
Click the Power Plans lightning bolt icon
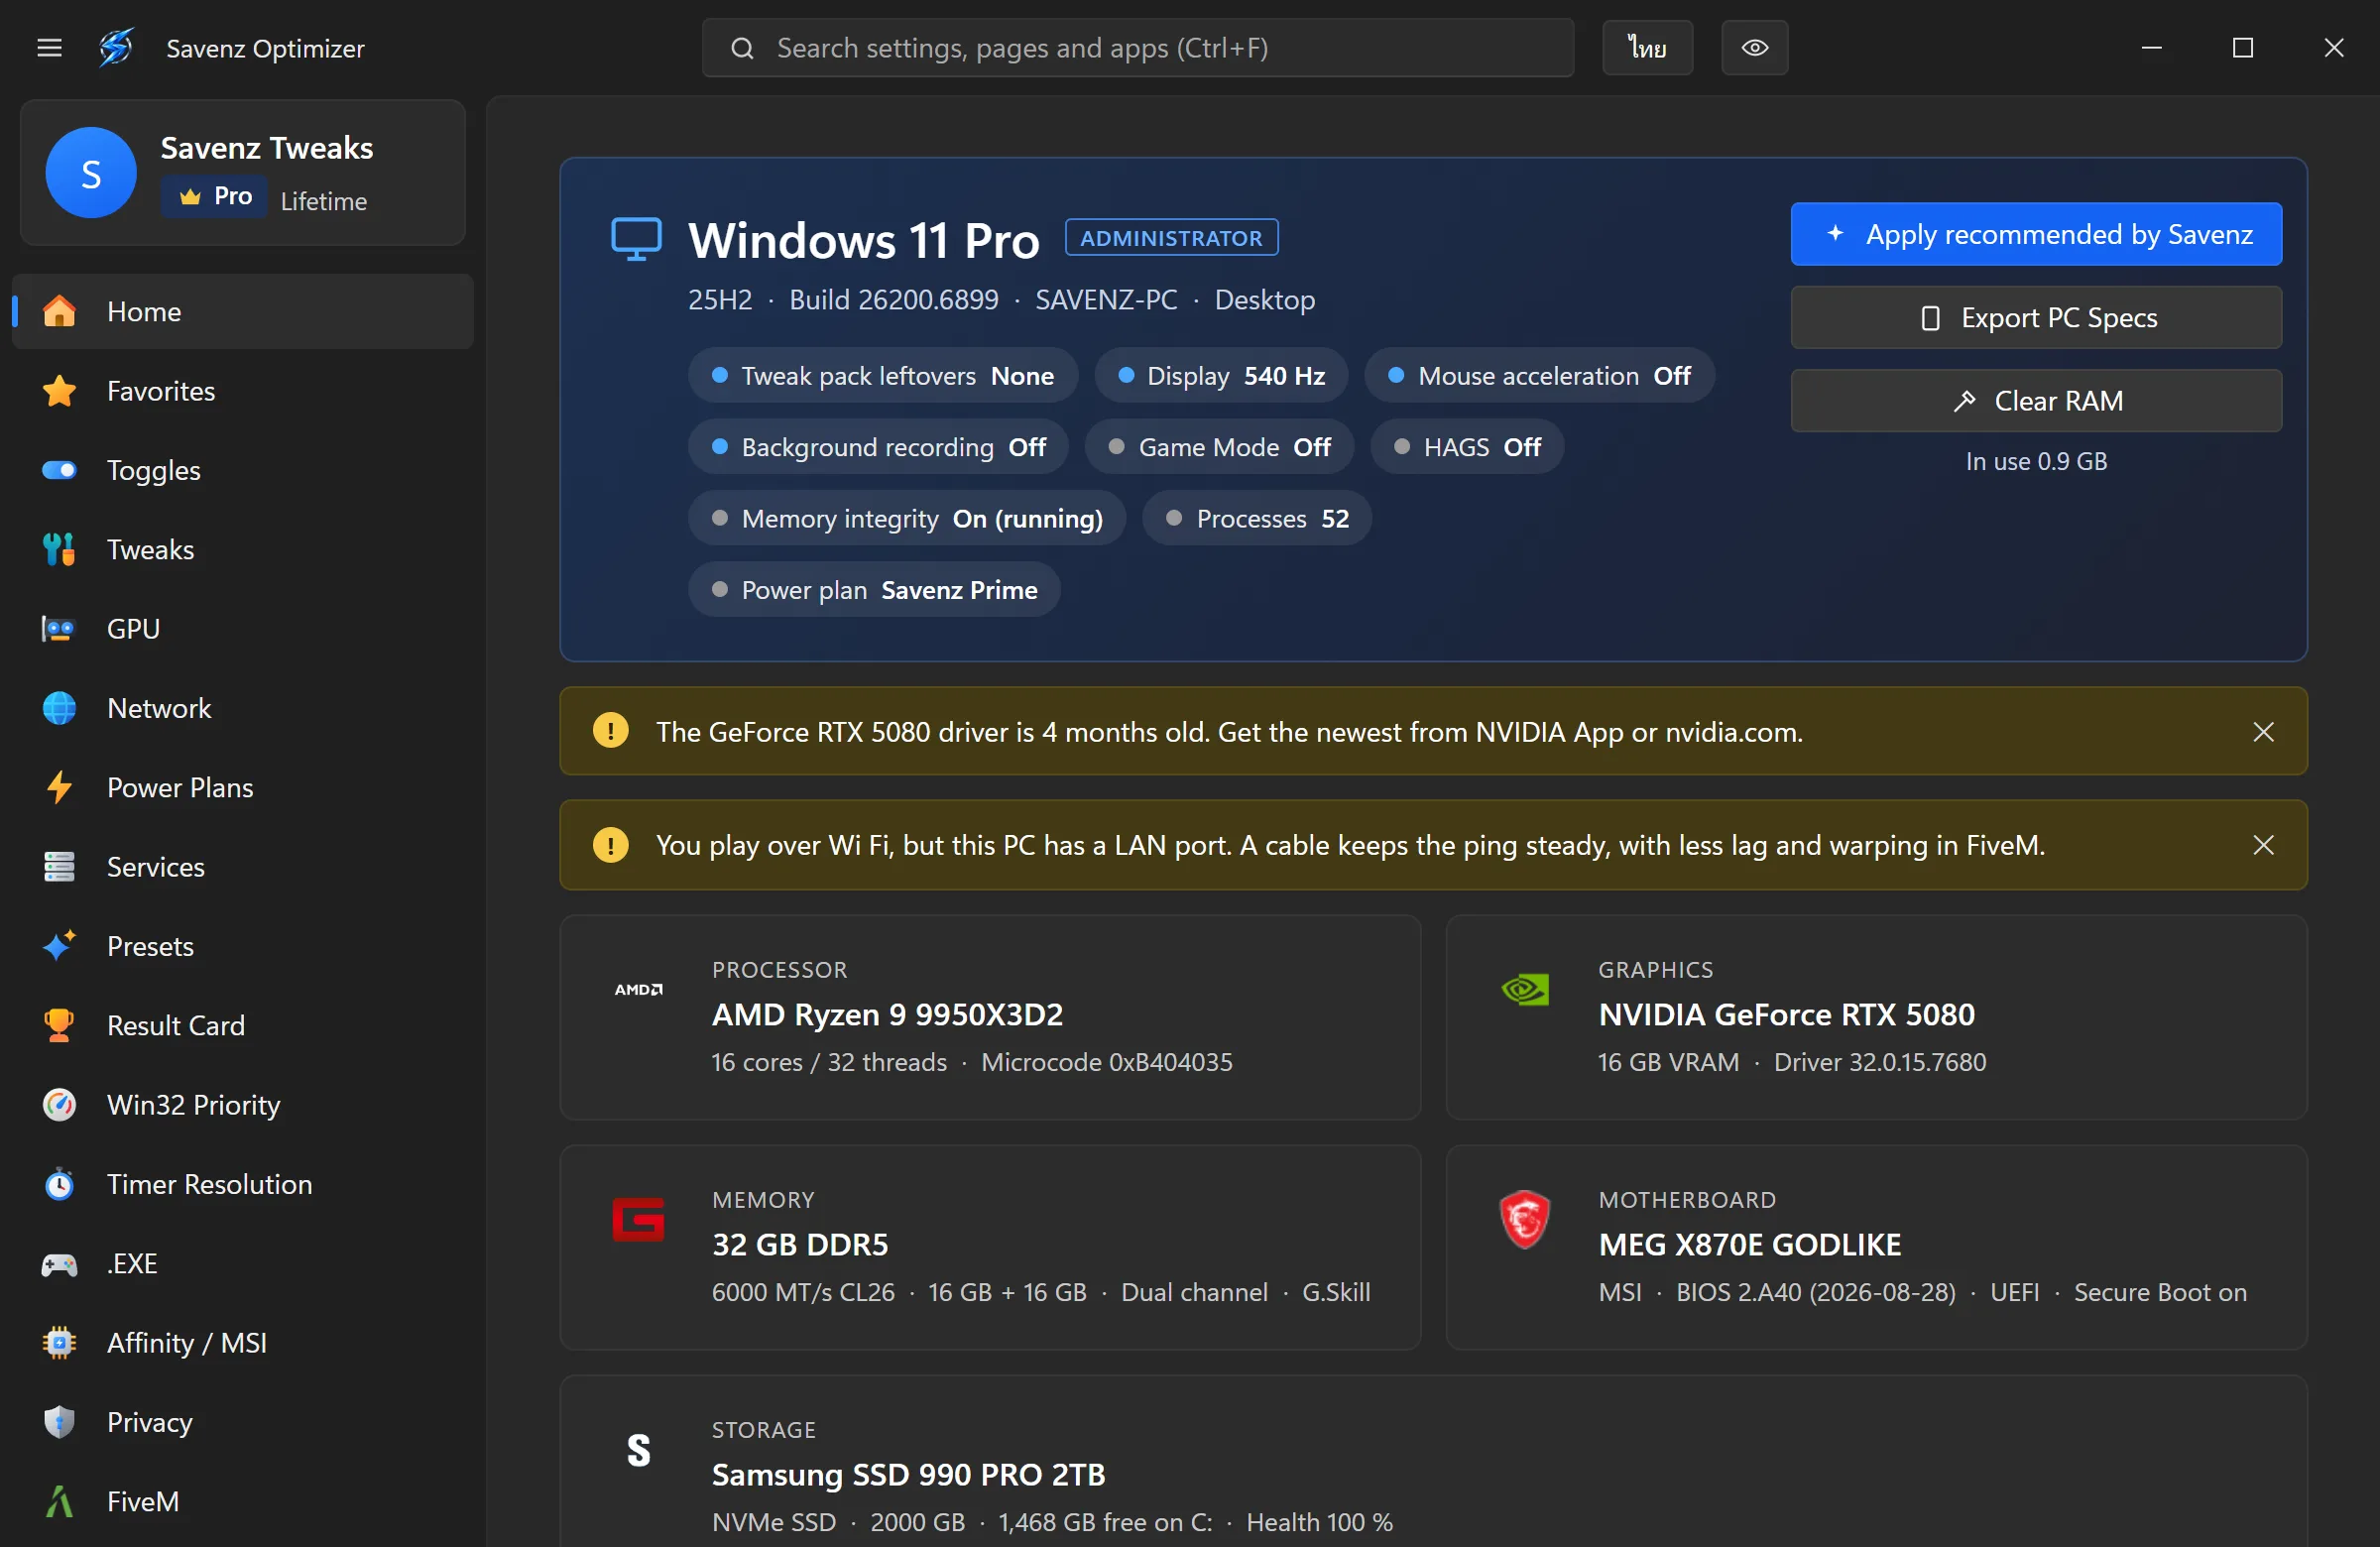tap(59, 787)
